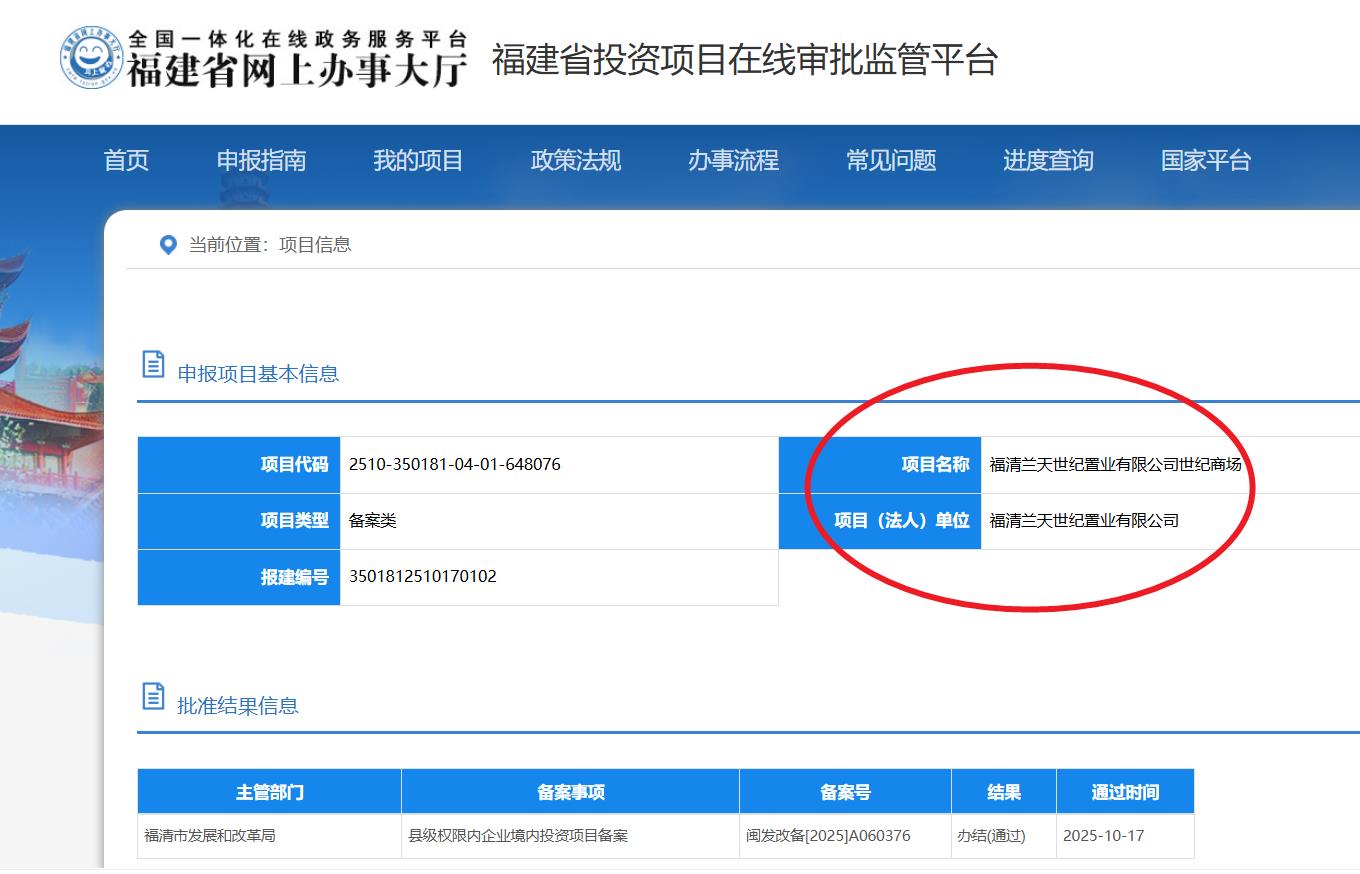The image size is (1360, 874).
Task: Click the 主管部门 column header
Action: click(269, 792)
